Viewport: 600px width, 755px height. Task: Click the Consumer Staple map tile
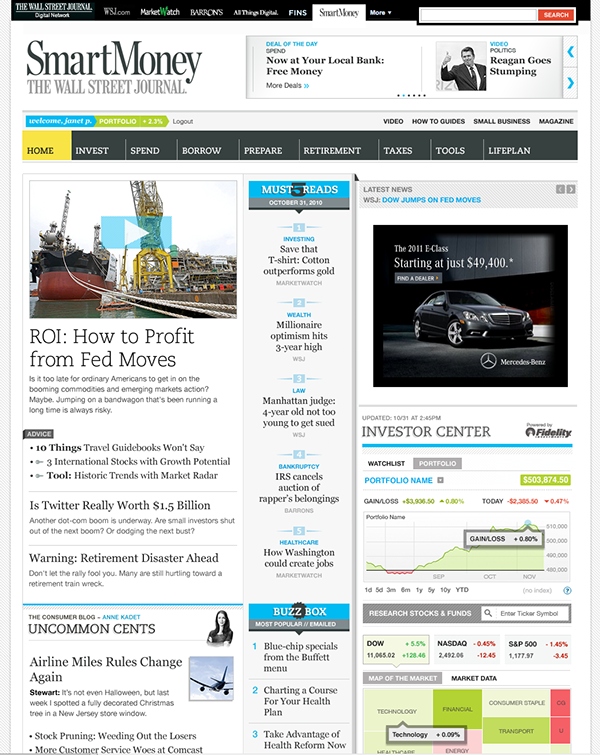(x=516, y=703)
